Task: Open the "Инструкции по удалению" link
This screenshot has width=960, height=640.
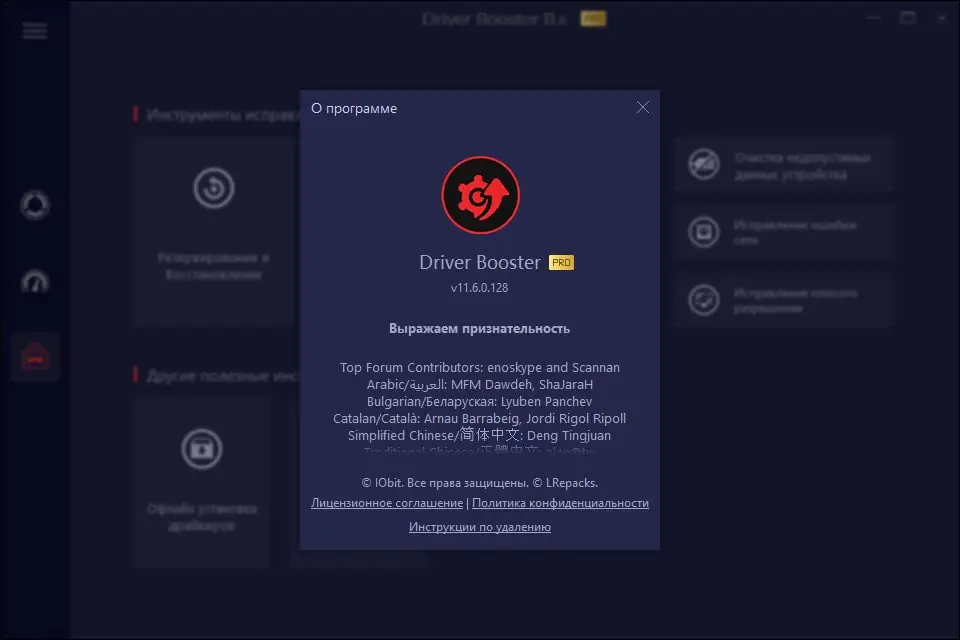Action: click(480, 527)
